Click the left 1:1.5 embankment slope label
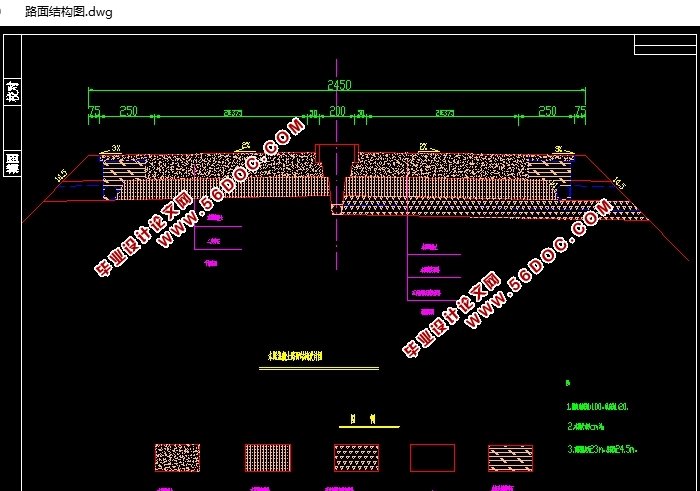The image size is (700, 491). [x=61, y=175]
